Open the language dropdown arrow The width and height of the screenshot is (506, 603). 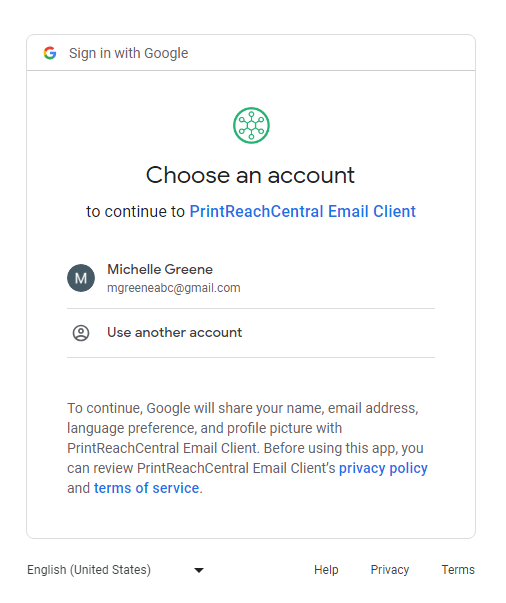click(199, 570)
